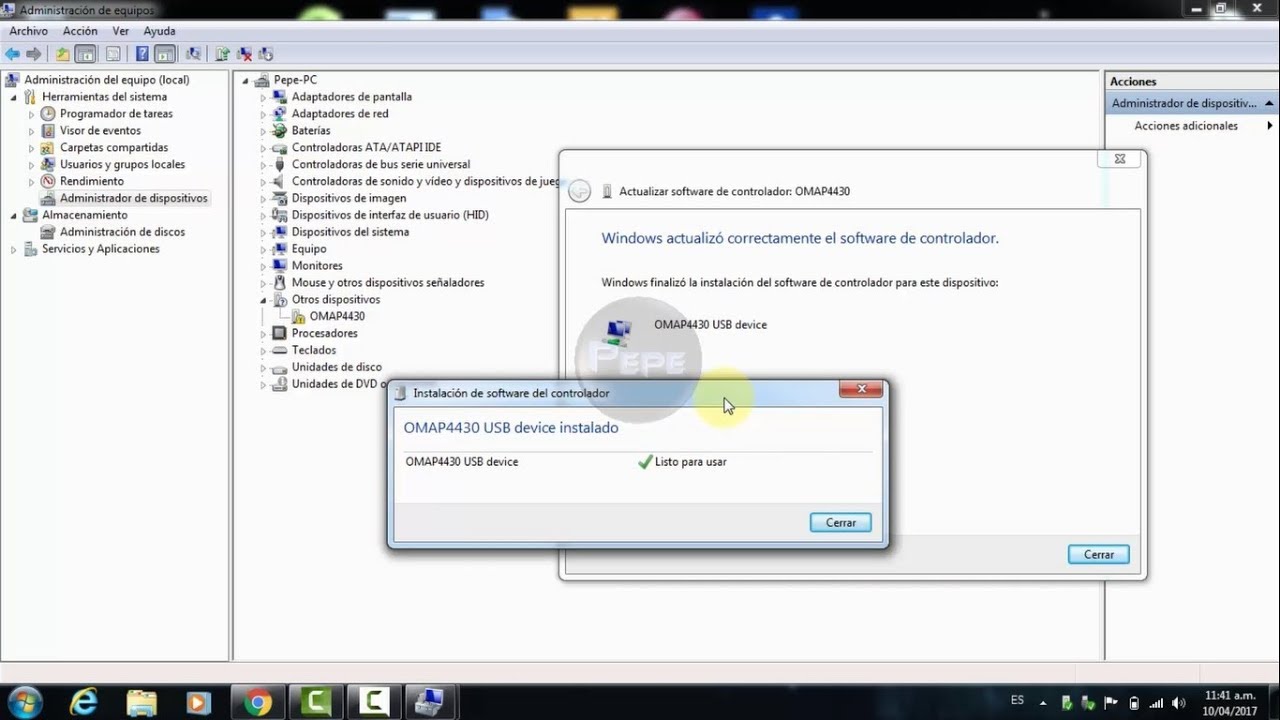Click the Up one level folder icon

click(x=63, y=54)
